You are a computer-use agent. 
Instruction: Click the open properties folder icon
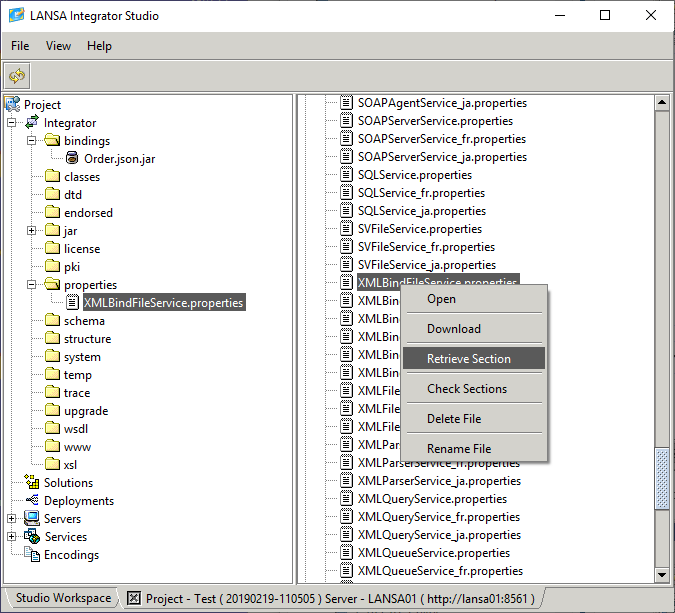53,284
